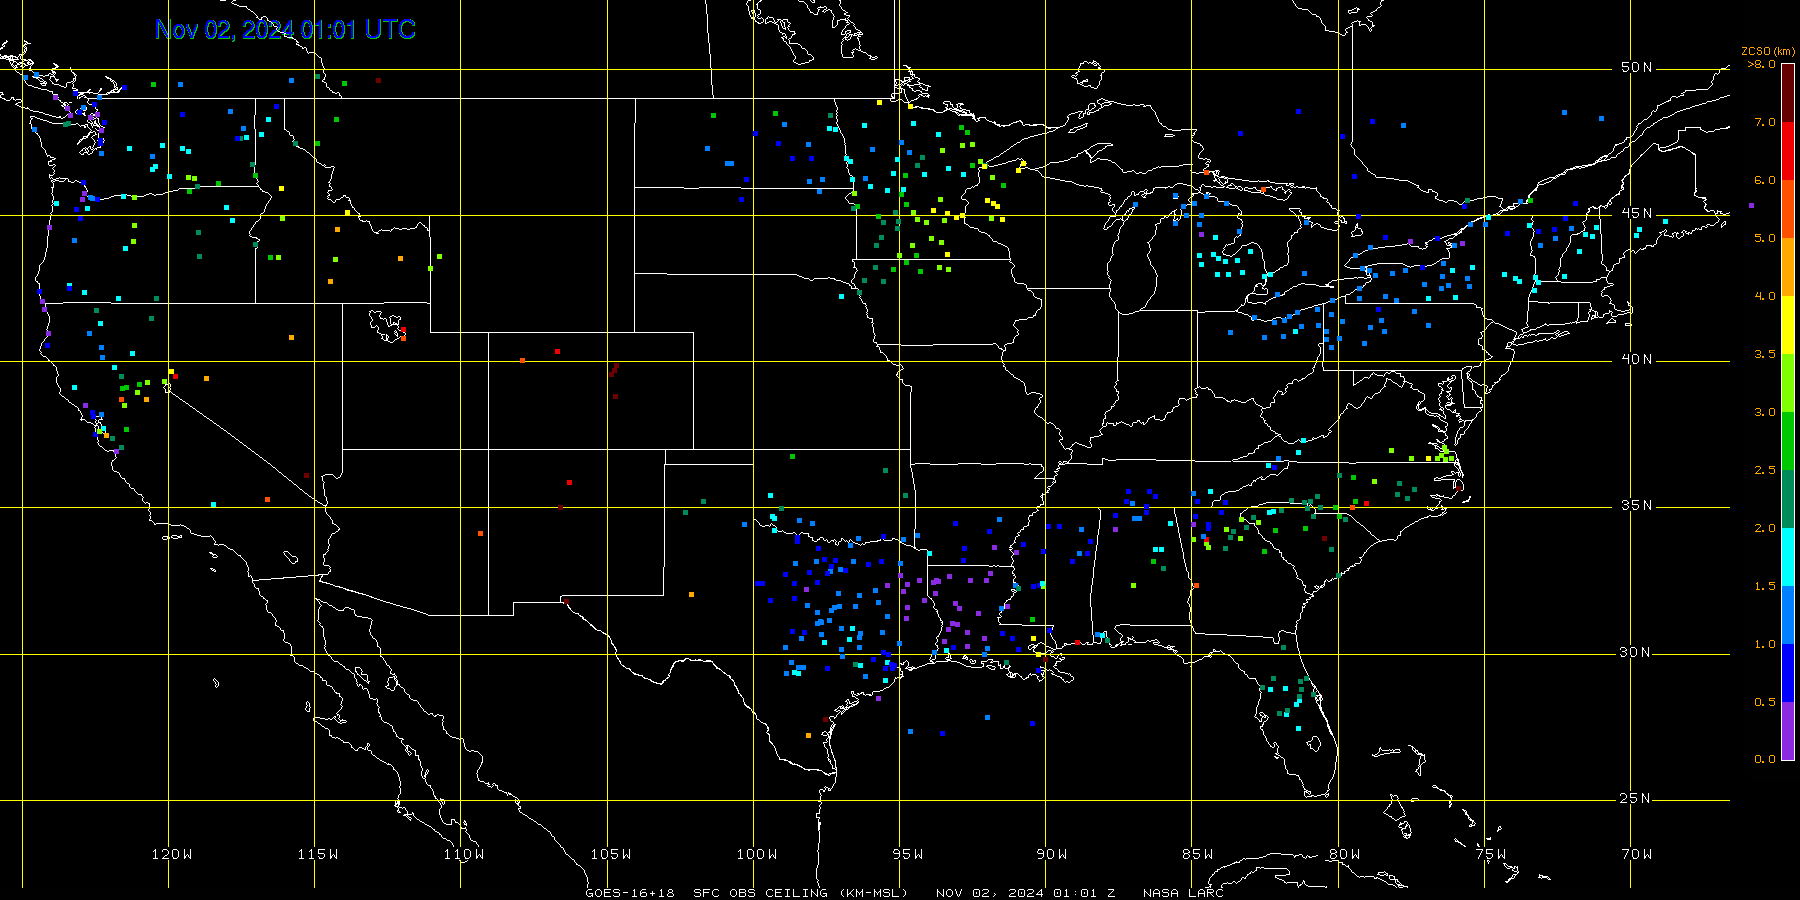Click the 100W longitude label

[x=757, y=855]
